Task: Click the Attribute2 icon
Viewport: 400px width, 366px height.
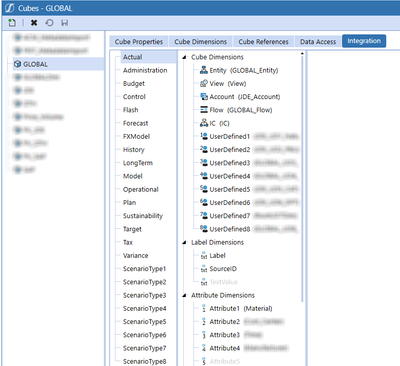Action: point(204,322)
